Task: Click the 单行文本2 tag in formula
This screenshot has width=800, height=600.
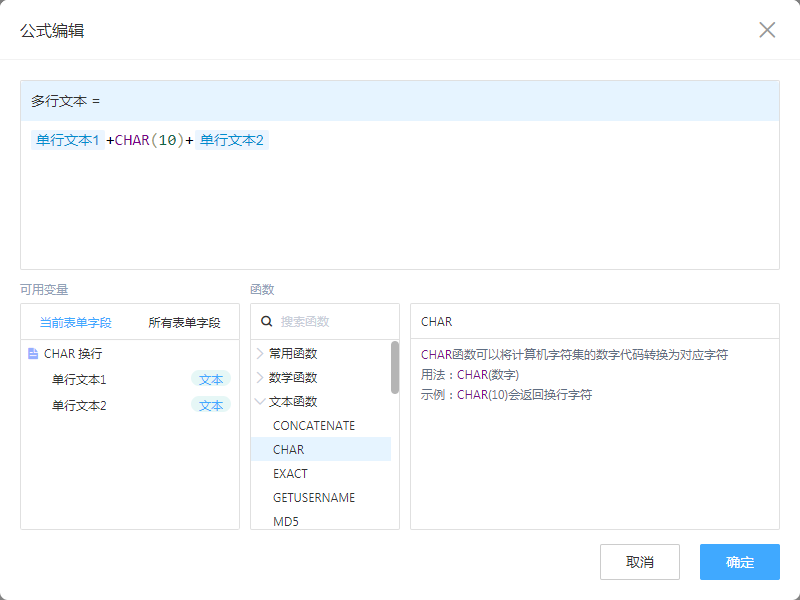Action: point(232,141)
